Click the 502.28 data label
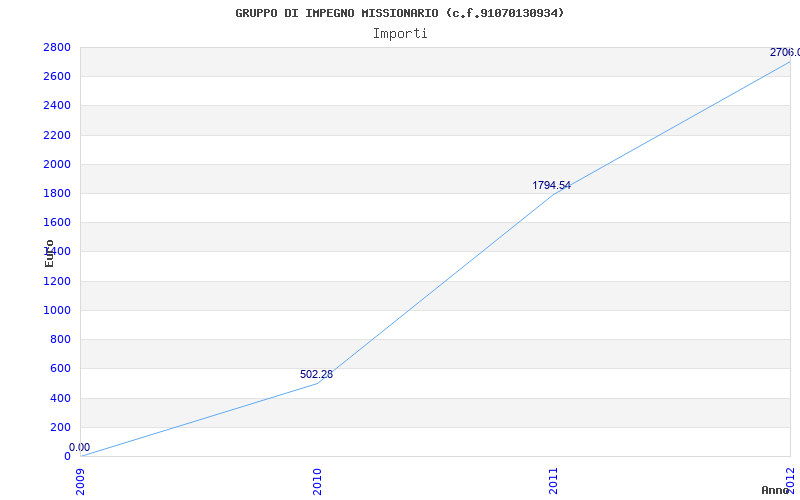The width and height of the screenshot is (800, 500). [x=316, y=374]
